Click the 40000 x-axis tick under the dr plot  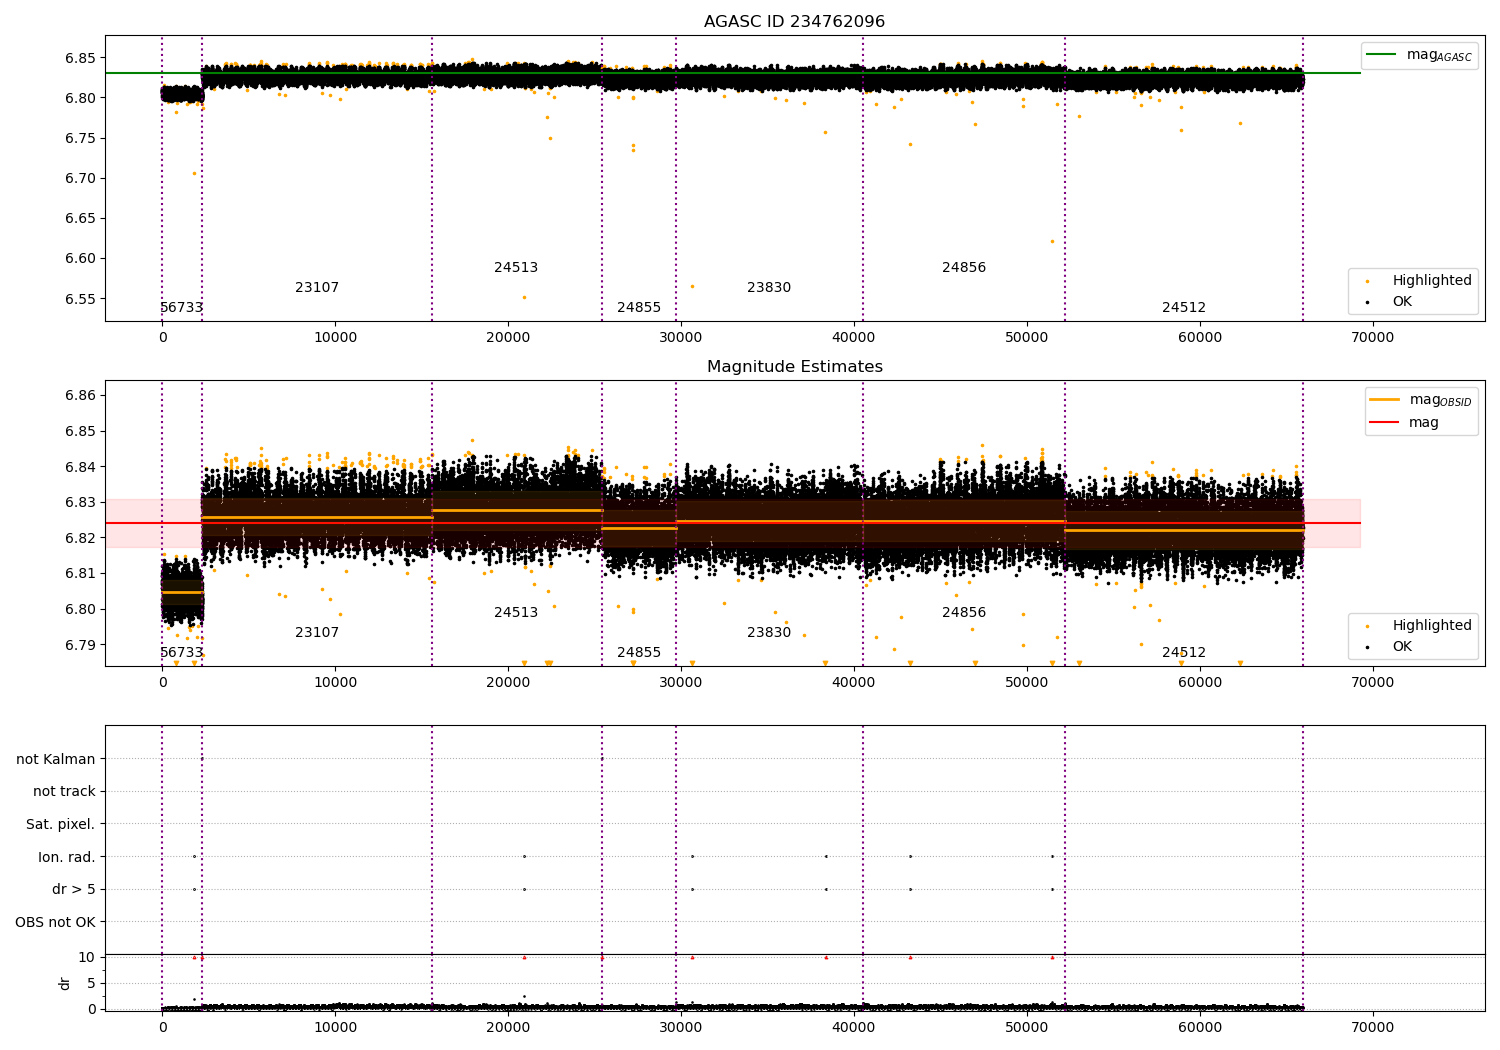click(854, 1027)
